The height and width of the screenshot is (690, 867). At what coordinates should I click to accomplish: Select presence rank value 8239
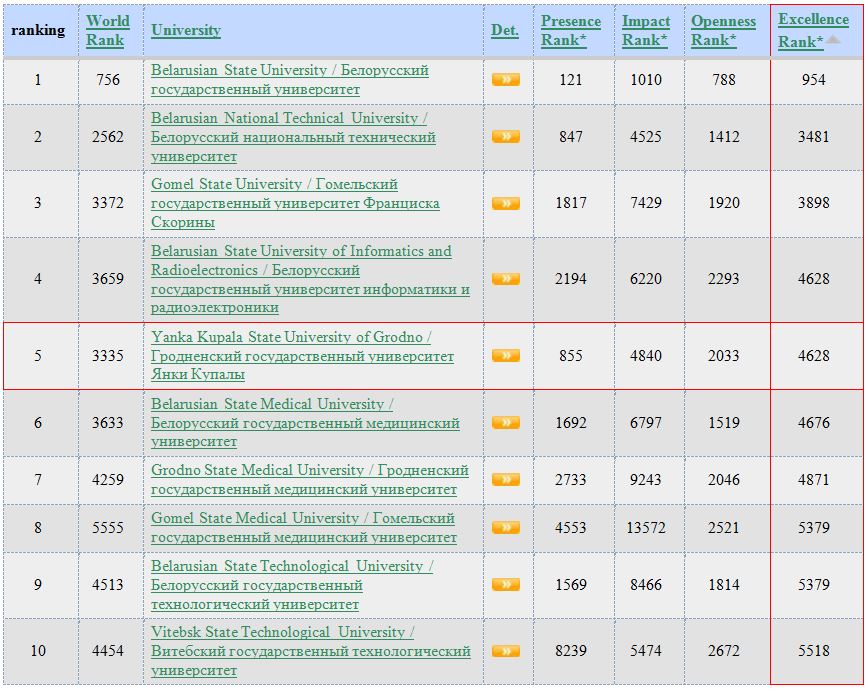coord(571,651)
